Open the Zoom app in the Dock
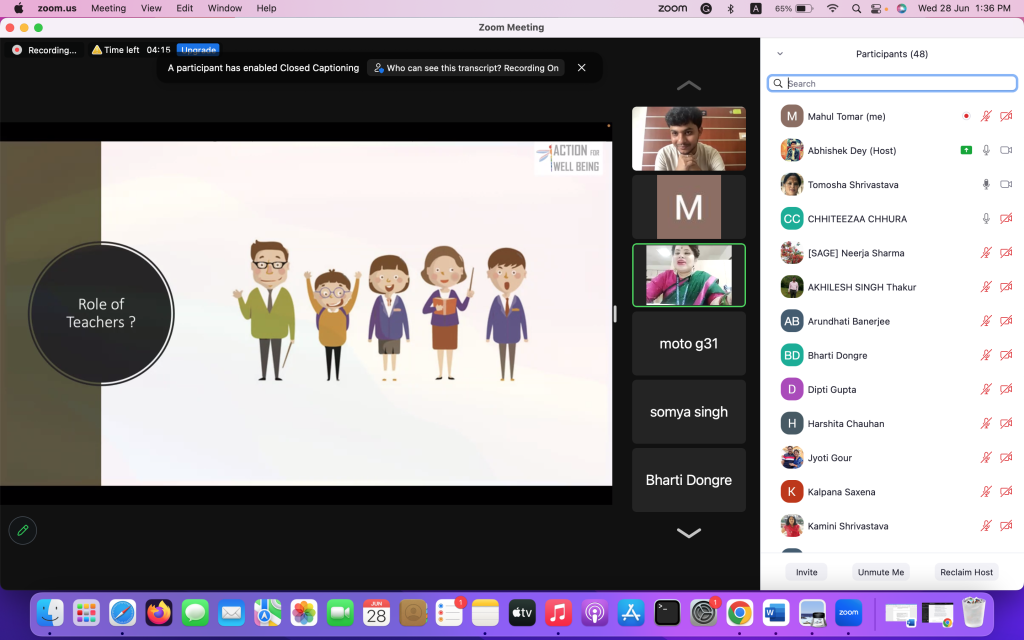This screenshot has height=640, width=1024. (848, 612)
